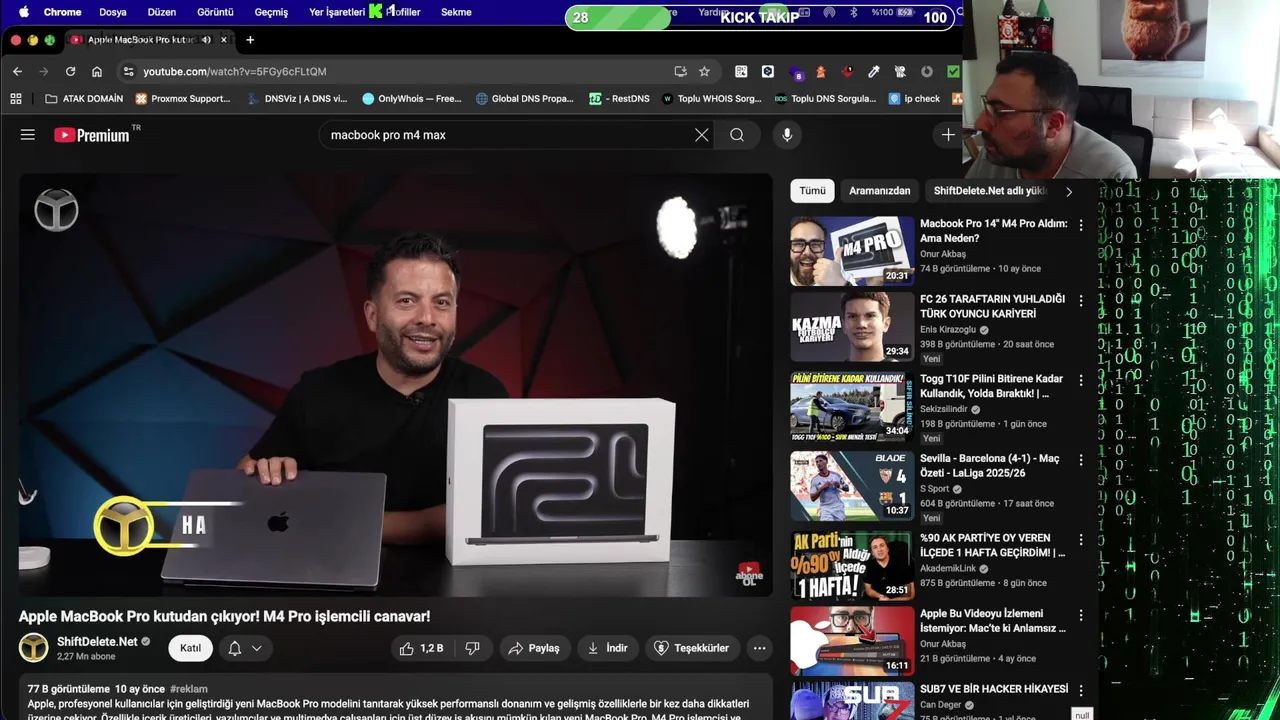
Task: Click the abone ol watermark in video
Action: [749, 573]
